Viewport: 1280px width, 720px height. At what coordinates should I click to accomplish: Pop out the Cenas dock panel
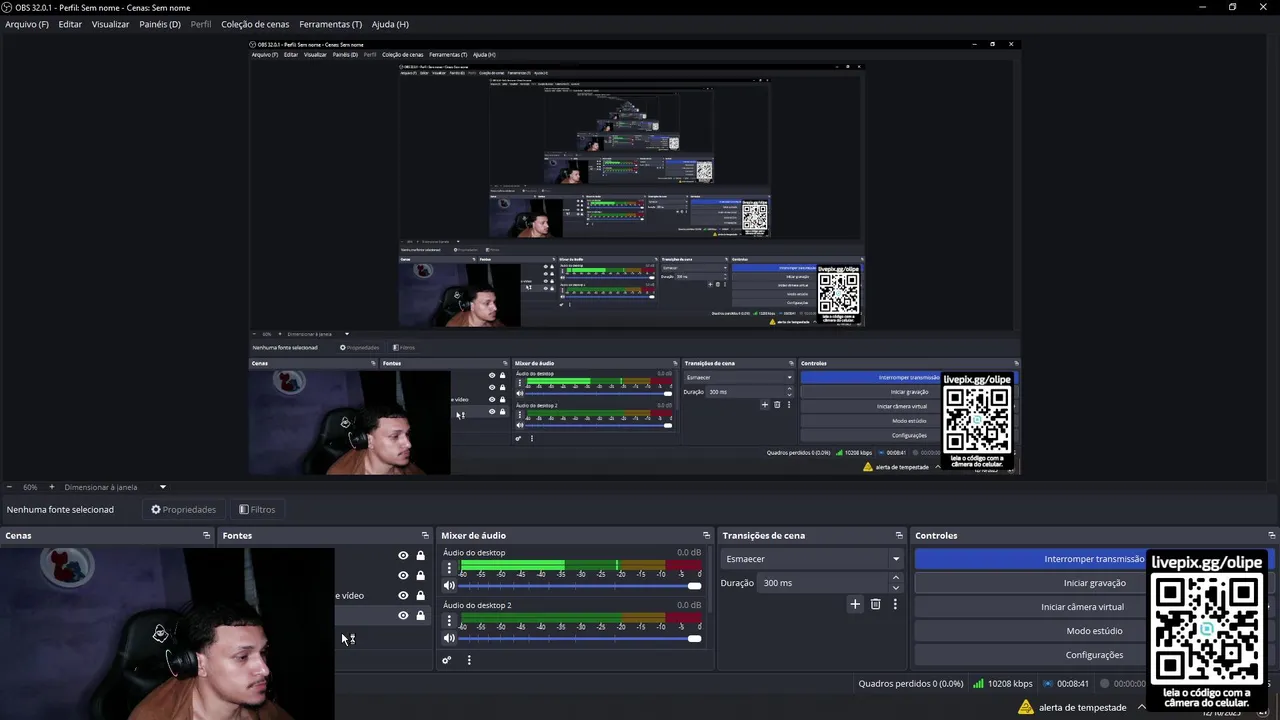coord(207,535)
